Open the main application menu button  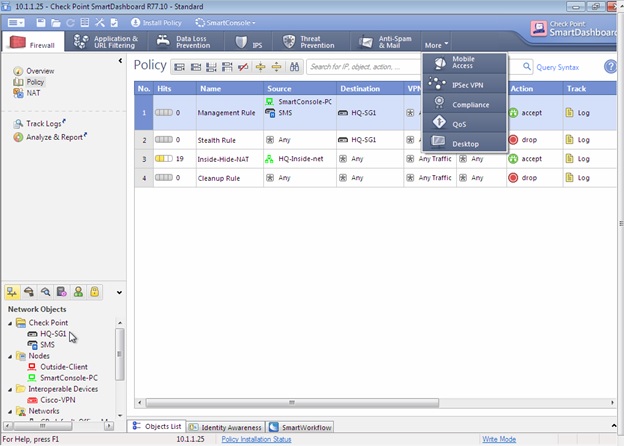tap(16, 23)
